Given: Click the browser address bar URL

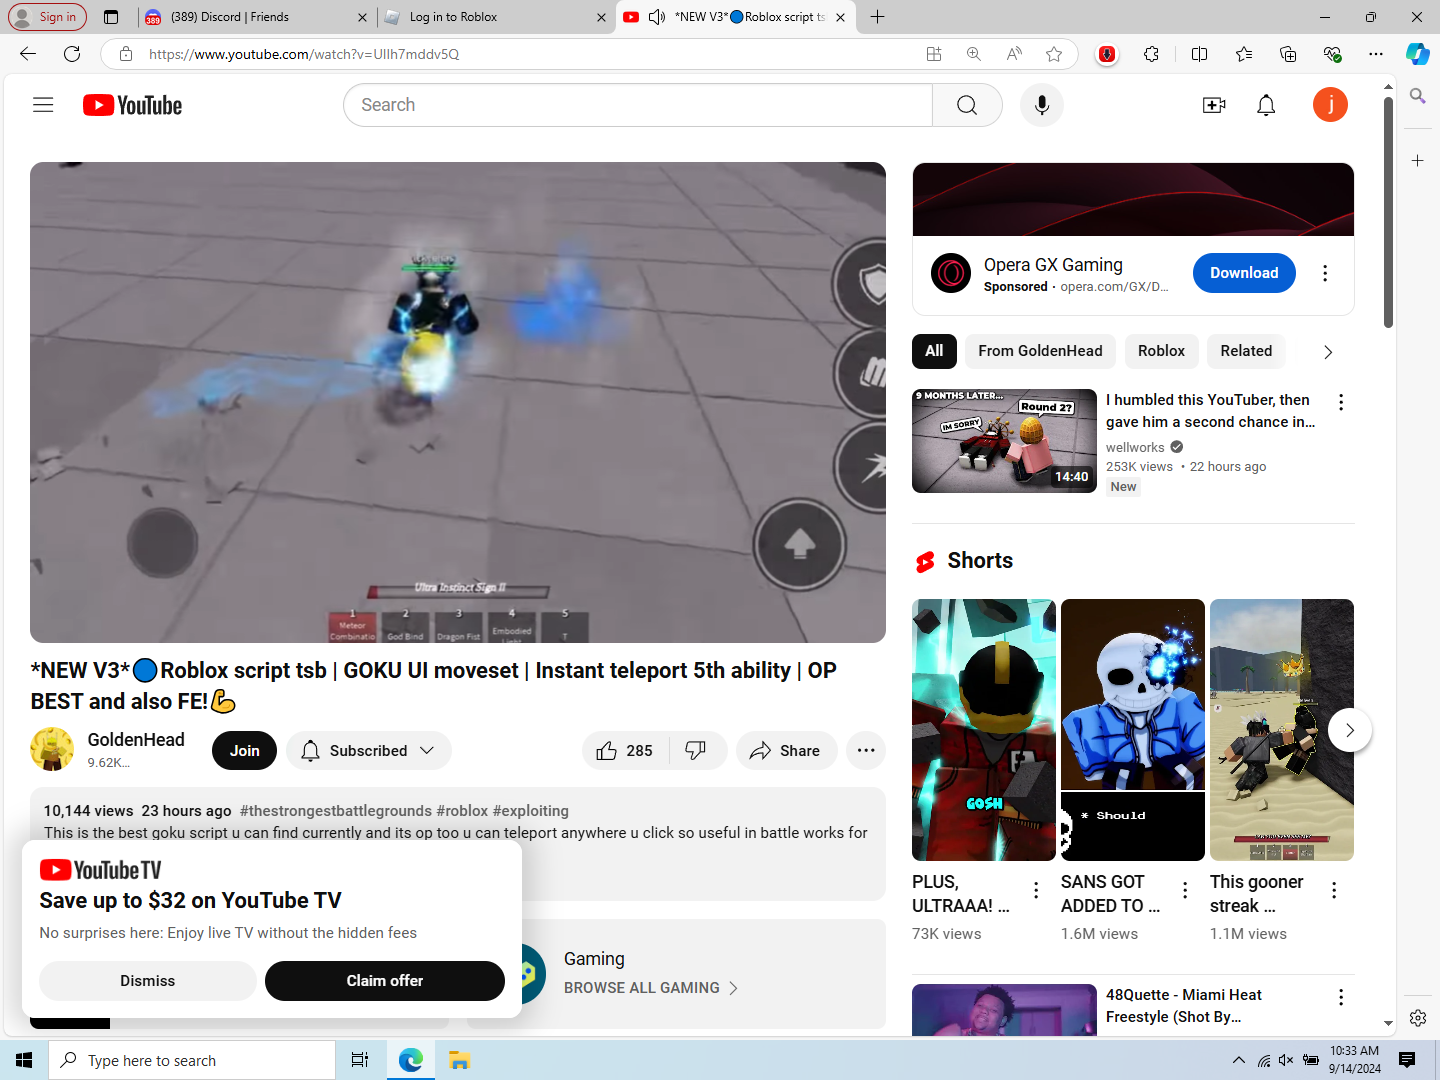Looking at the screenshot, I should (x=304, y=54).
